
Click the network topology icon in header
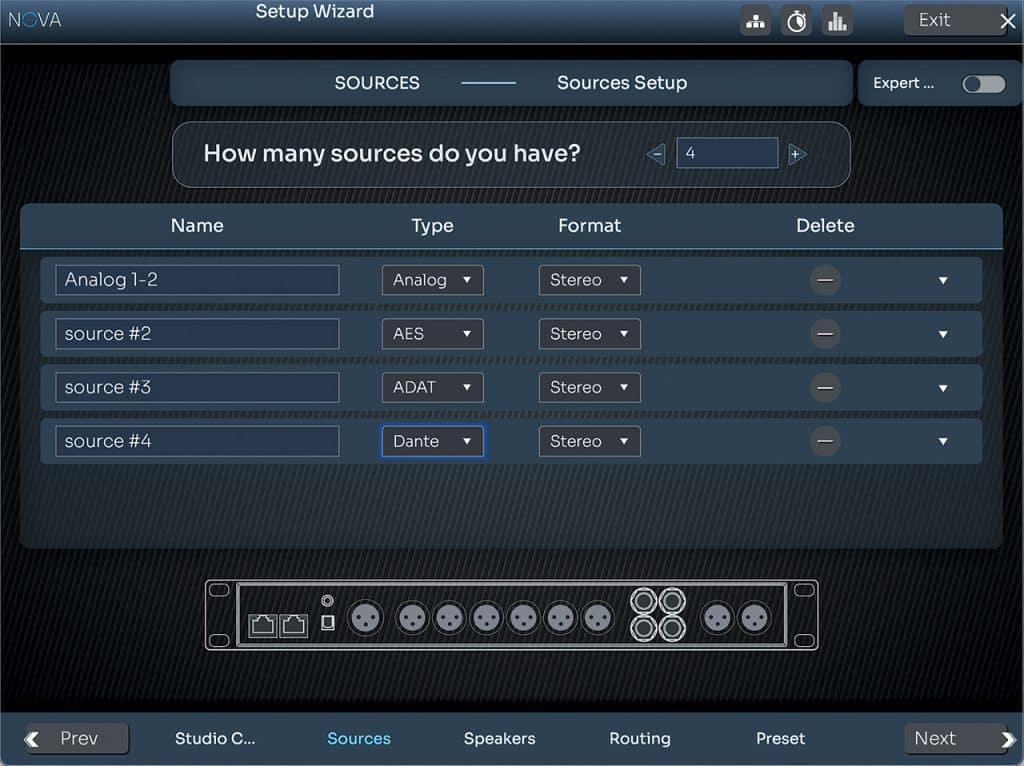coord(756,21)
